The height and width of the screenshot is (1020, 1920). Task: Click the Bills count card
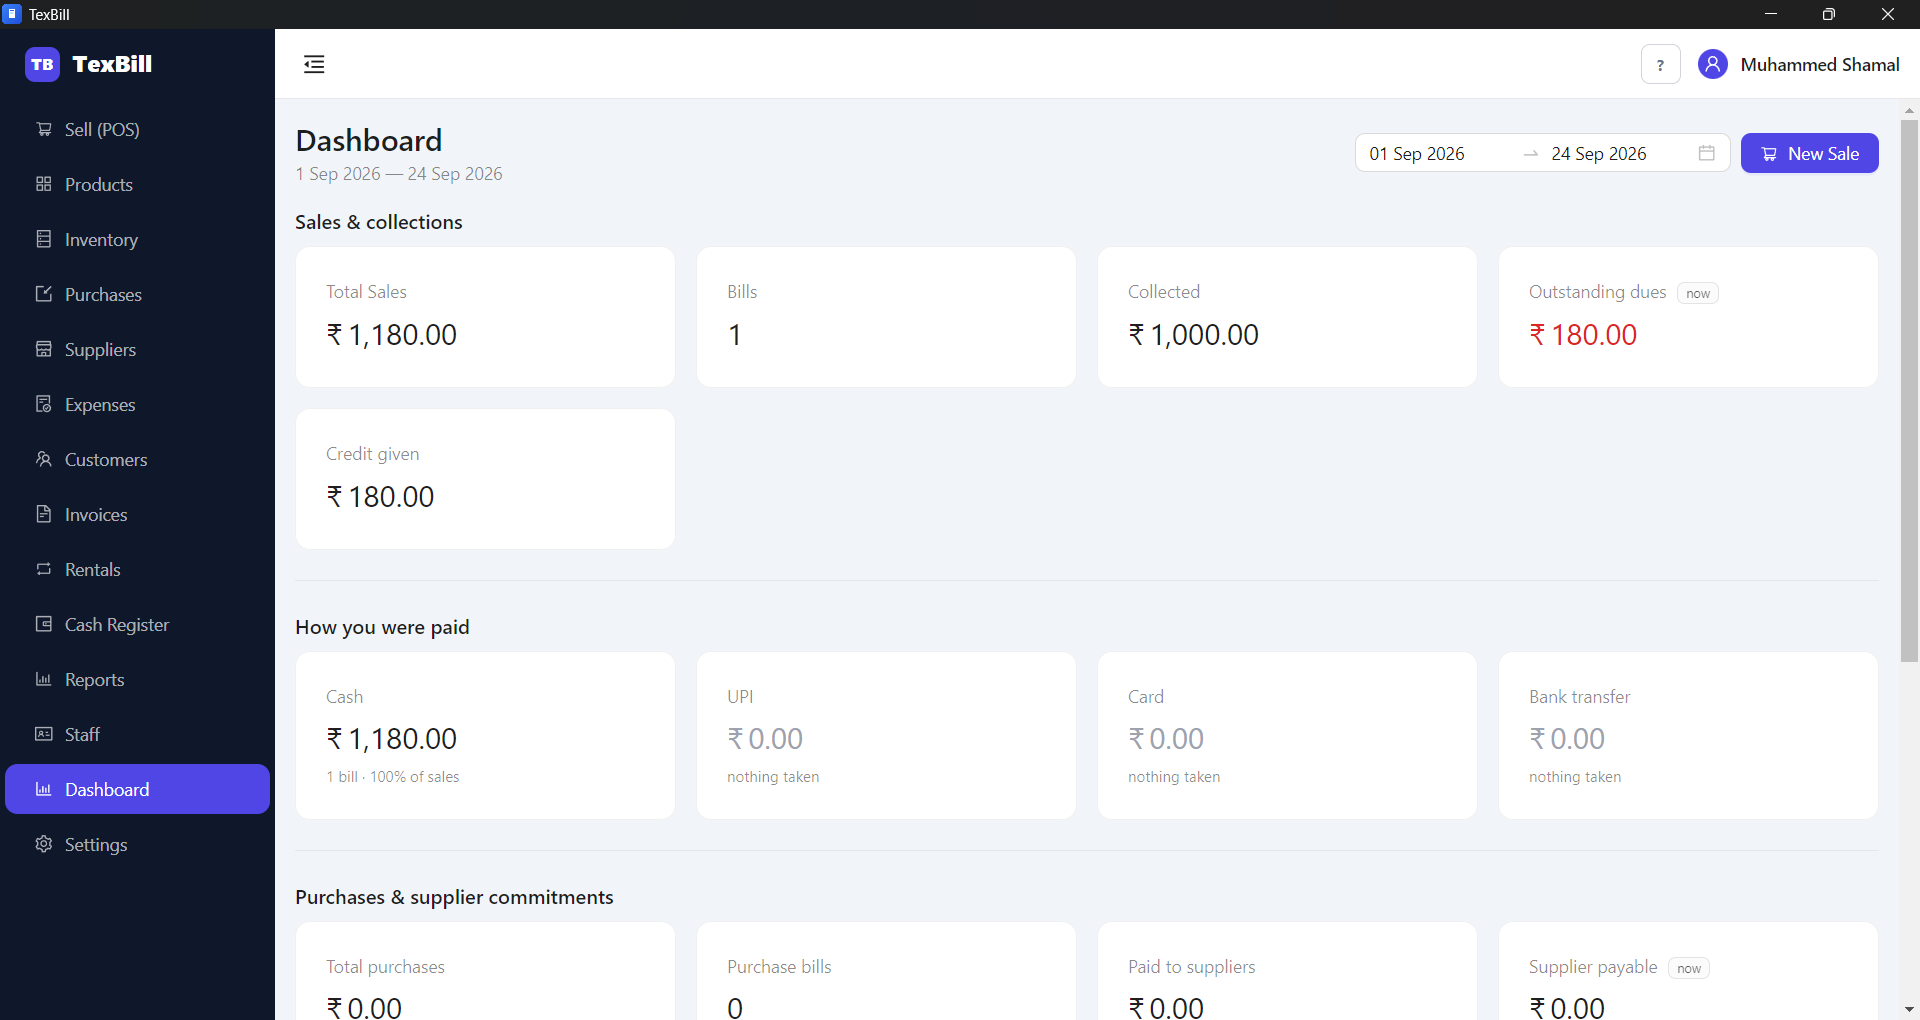click(886, 317)
